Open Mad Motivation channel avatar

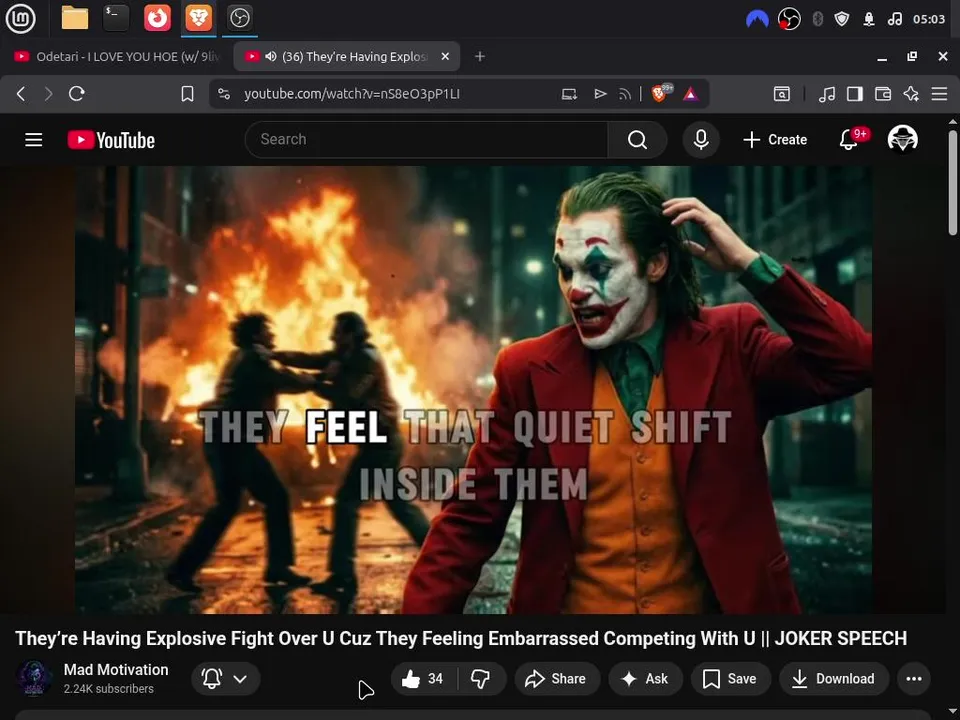pos(33,678)
